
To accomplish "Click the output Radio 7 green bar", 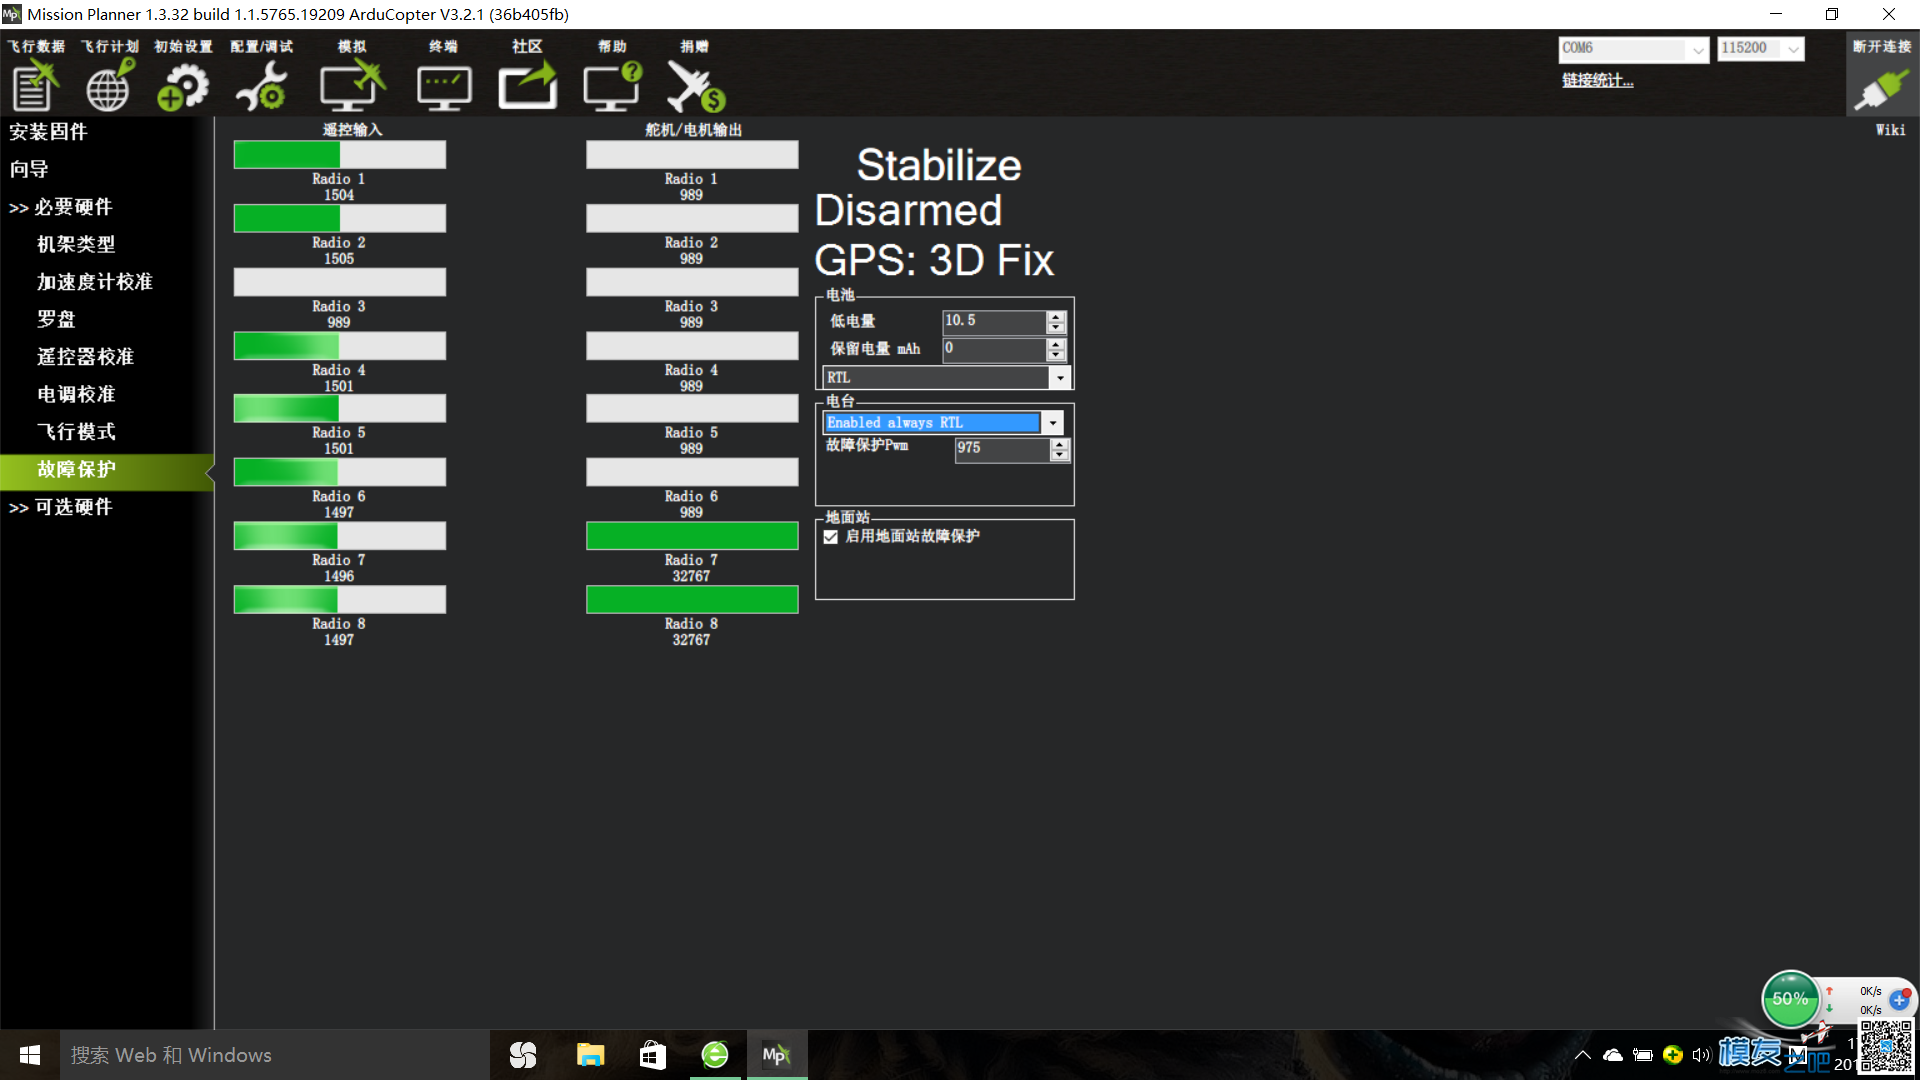I will tap(692, 536).
